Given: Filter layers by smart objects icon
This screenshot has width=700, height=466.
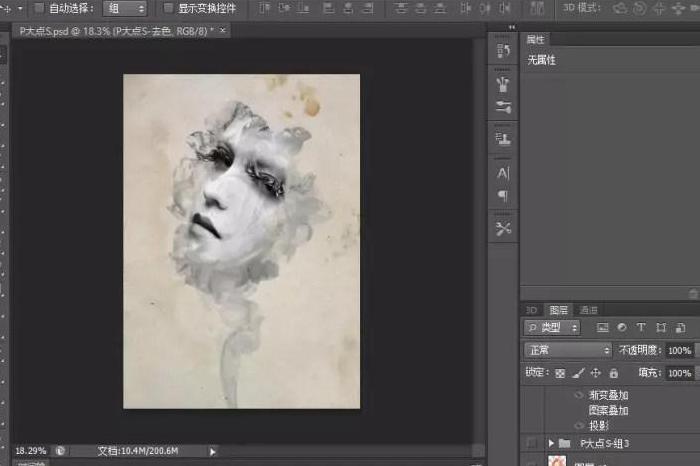Looking at the screenshot, I should (x=680, y=328).
